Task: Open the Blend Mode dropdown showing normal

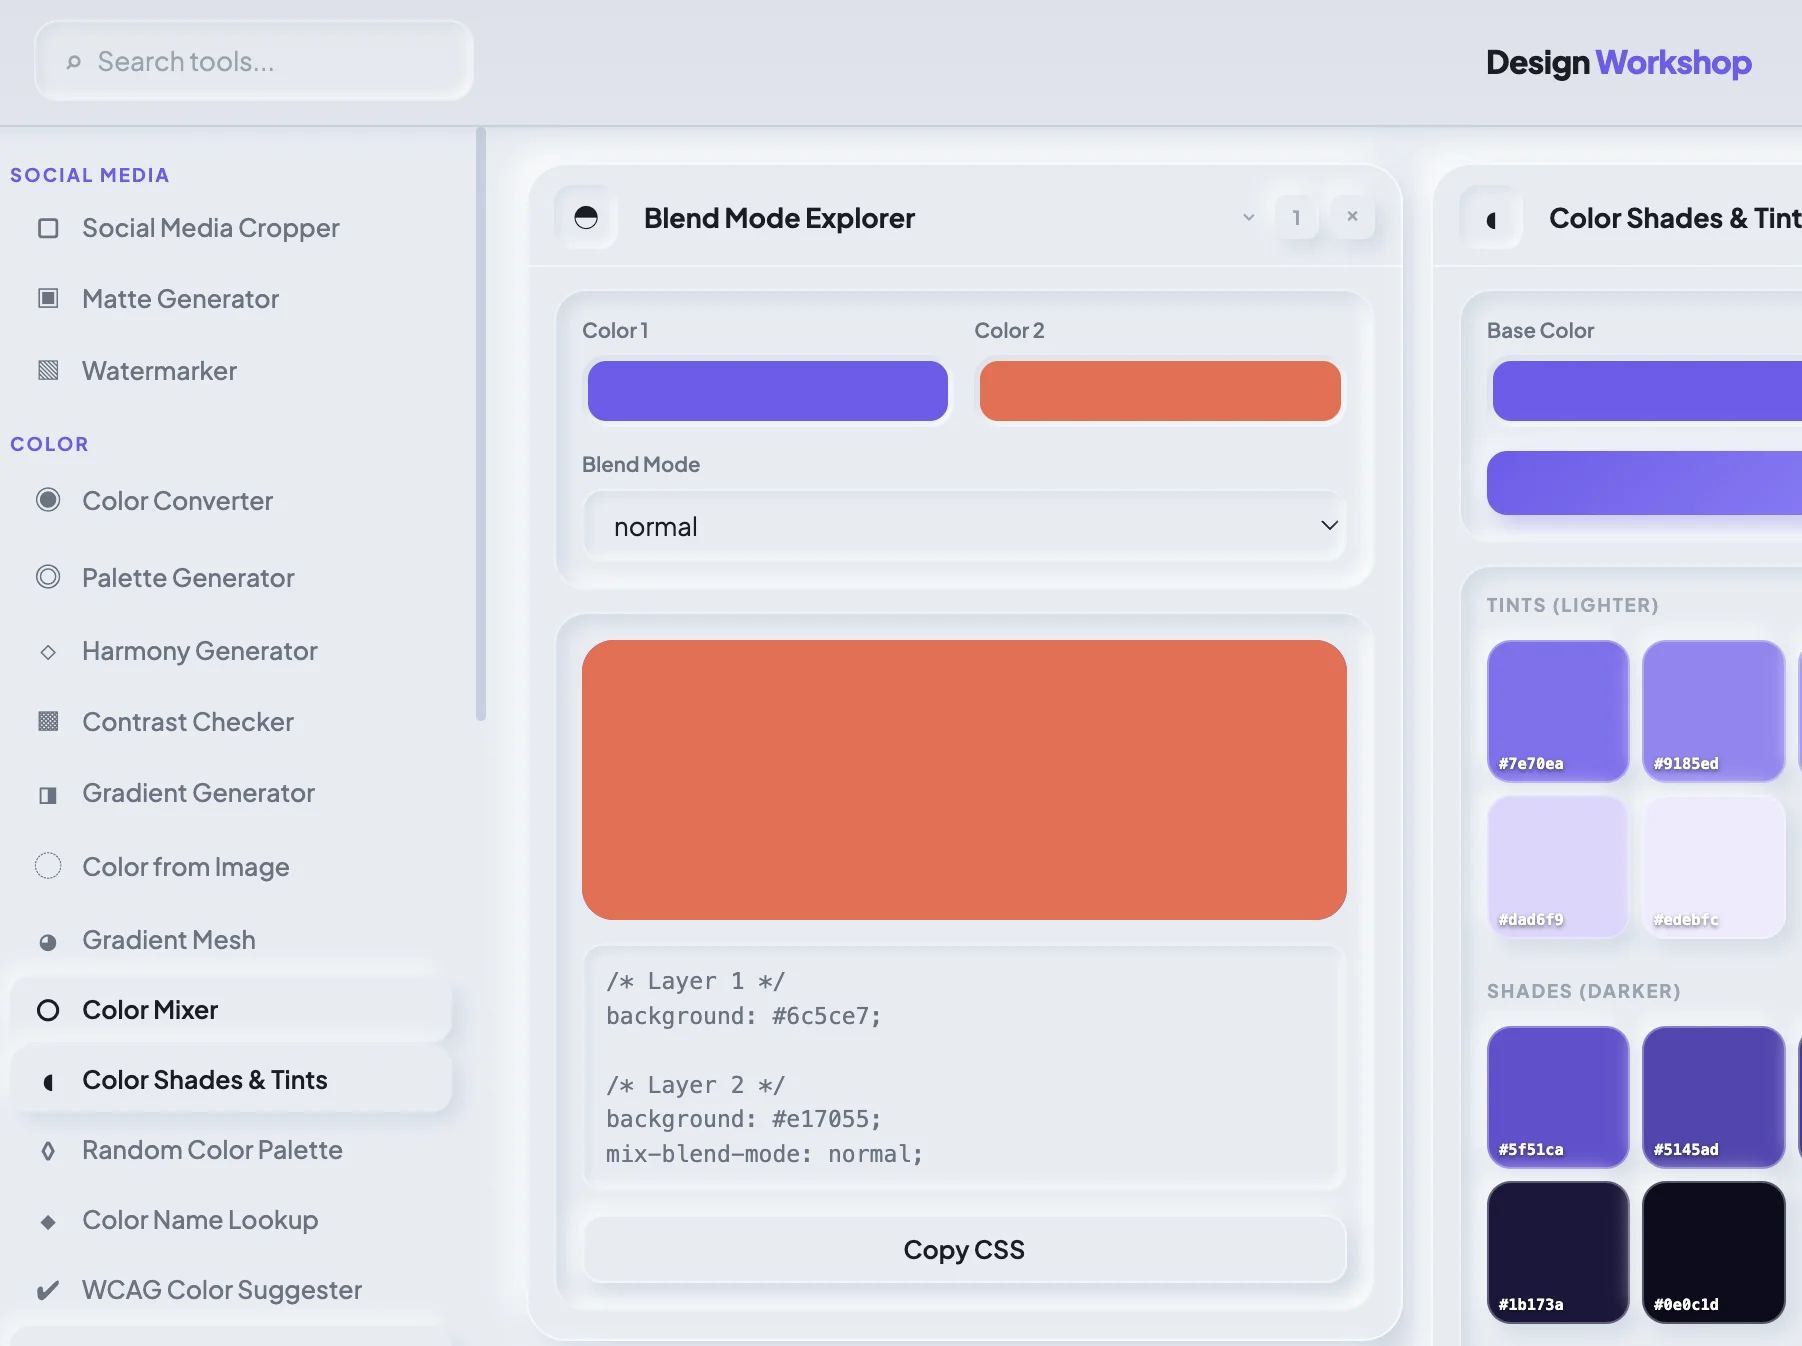Action: pos(963,525)
